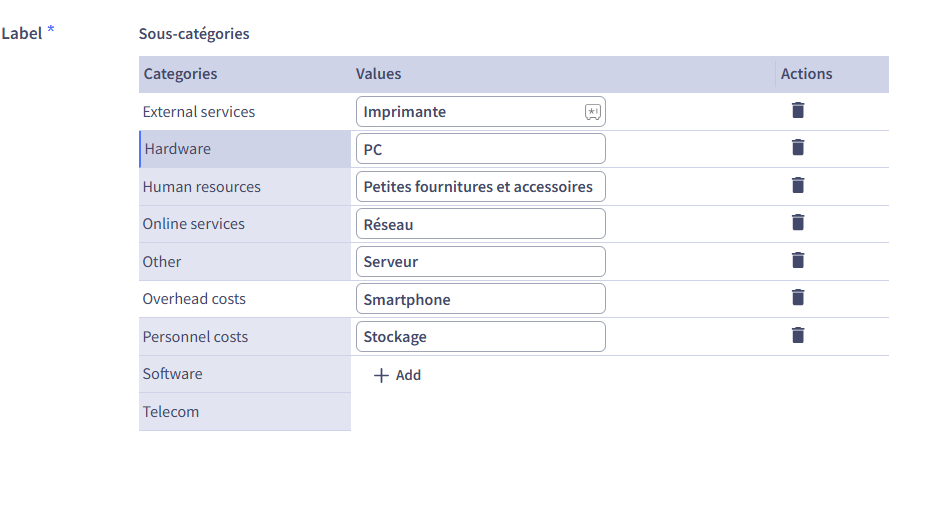Open the Telecom category
930x523 pixels.
pyautogui.click(x=171, y=412)
